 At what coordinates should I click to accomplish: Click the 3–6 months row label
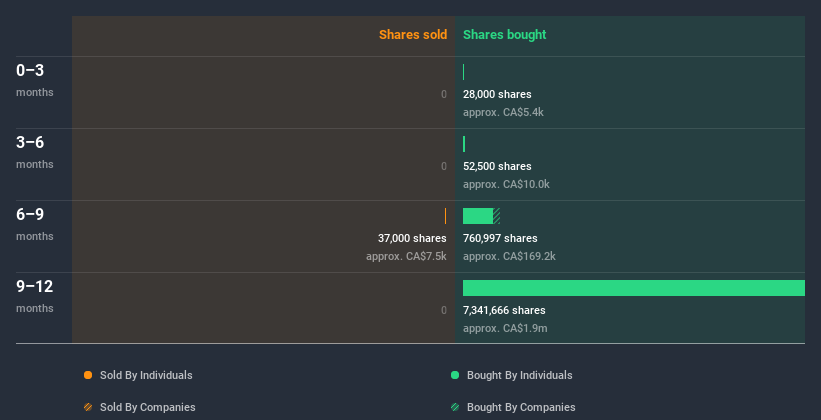(x=35, y=152)
